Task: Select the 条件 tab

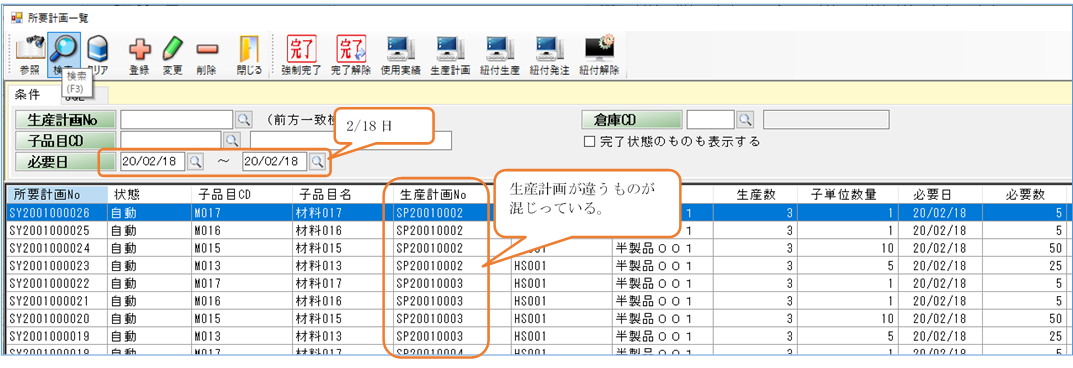Action: (x=27, y=94)
